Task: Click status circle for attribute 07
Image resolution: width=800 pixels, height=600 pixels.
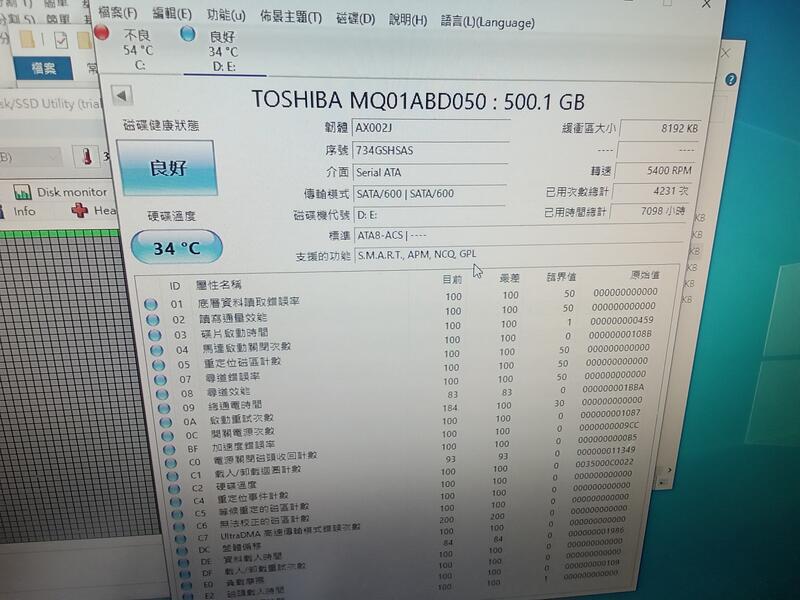Action: pyautogui.click(x=160, y=380)
